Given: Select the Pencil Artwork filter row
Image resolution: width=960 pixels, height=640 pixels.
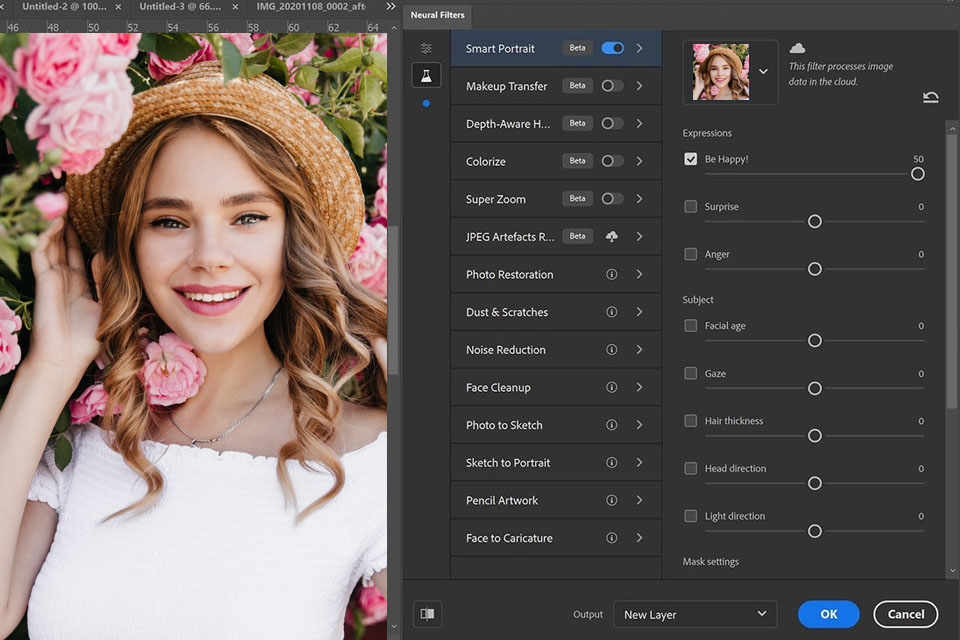Looking at the screenshot, I should click(x=556, y=500).
